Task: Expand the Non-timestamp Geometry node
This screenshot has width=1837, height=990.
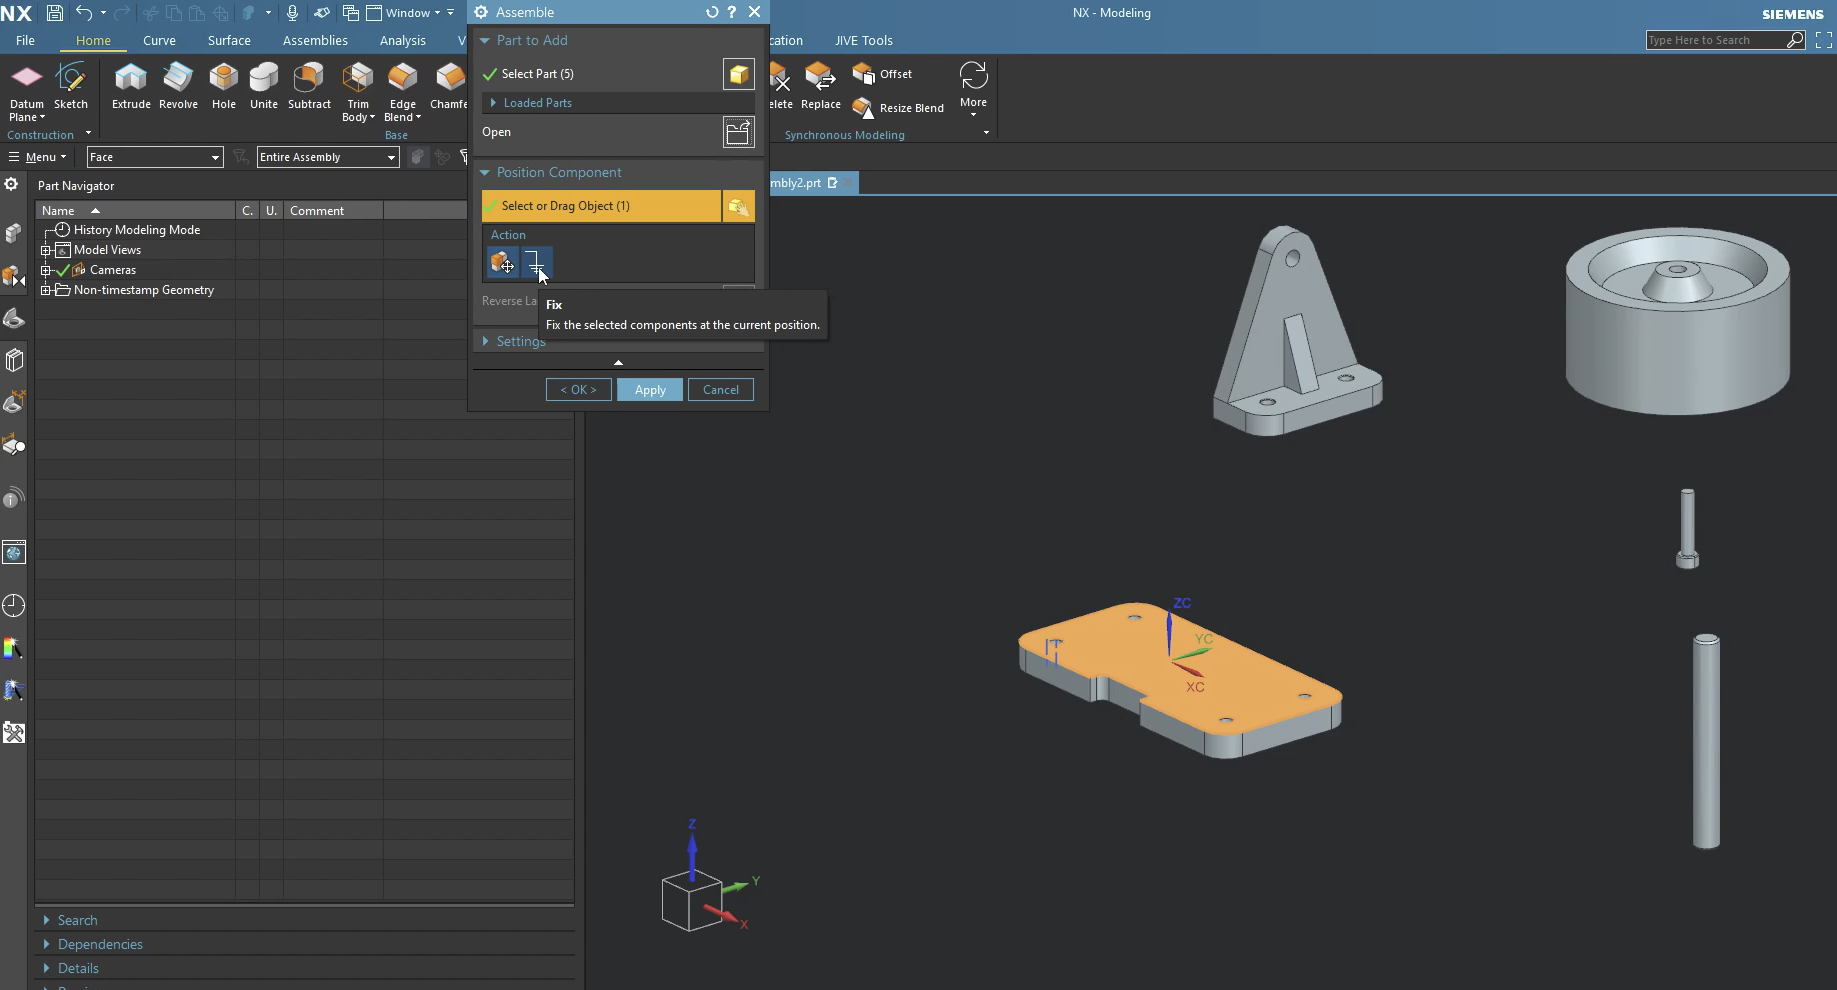Action: [45, 290]
